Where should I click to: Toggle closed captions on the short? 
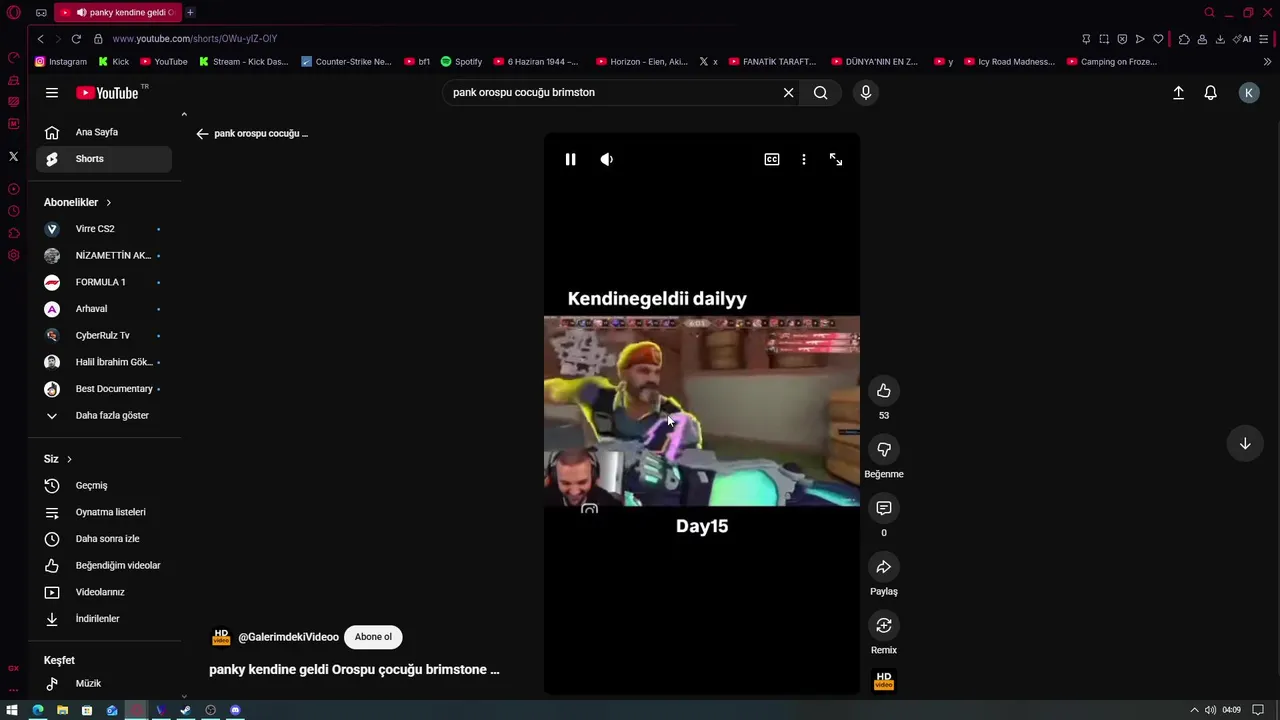point(772,159)
